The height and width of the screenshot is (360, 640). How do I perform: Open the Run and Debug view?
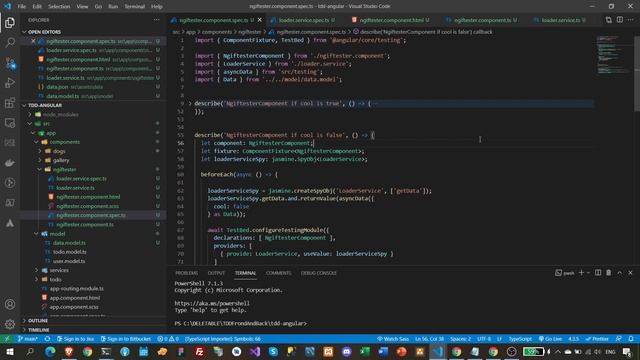click(10, 83)
